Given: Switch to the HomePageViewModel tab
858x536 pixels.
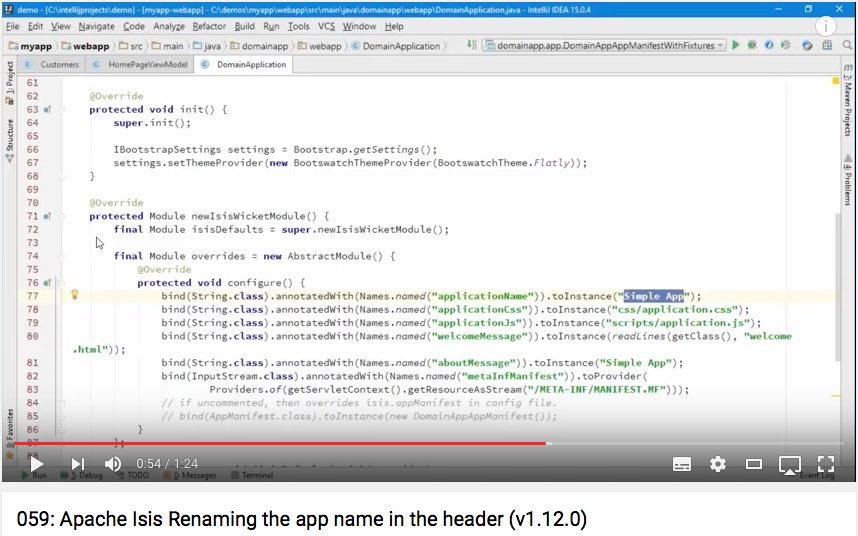Looking at the screenshot, I should (x=141, y=65).
